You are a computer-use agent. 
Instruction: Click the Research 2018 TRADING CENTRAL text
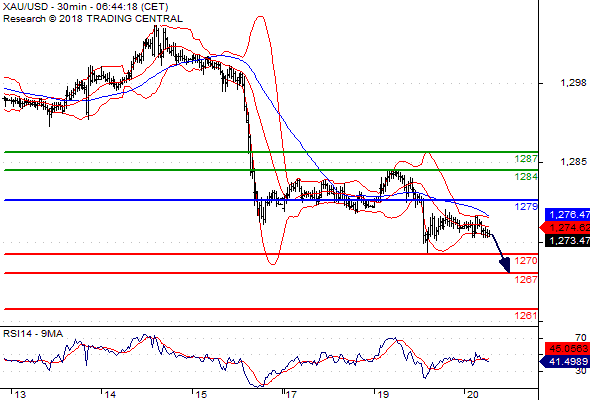point(93,19)
